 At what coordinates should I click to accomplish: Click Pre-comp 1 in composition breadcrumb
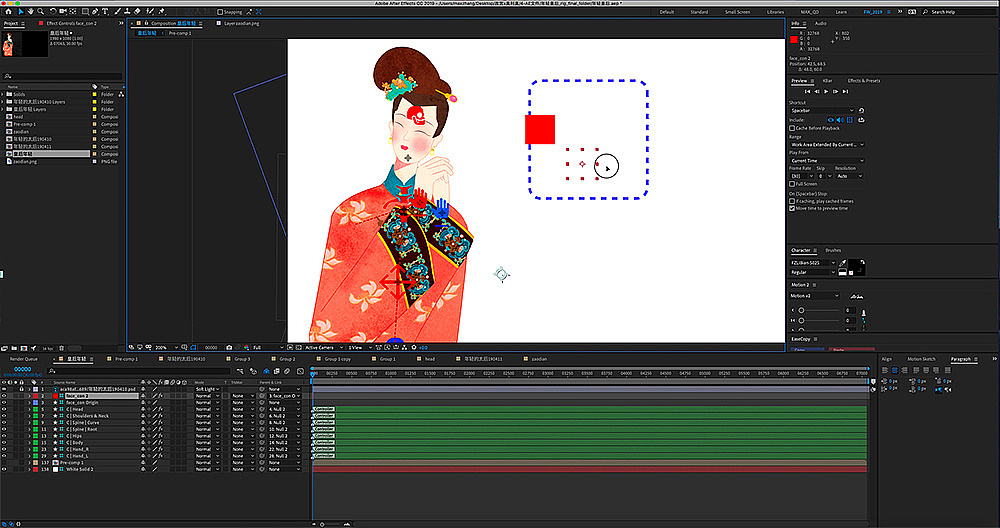click(x=180, y=33)
